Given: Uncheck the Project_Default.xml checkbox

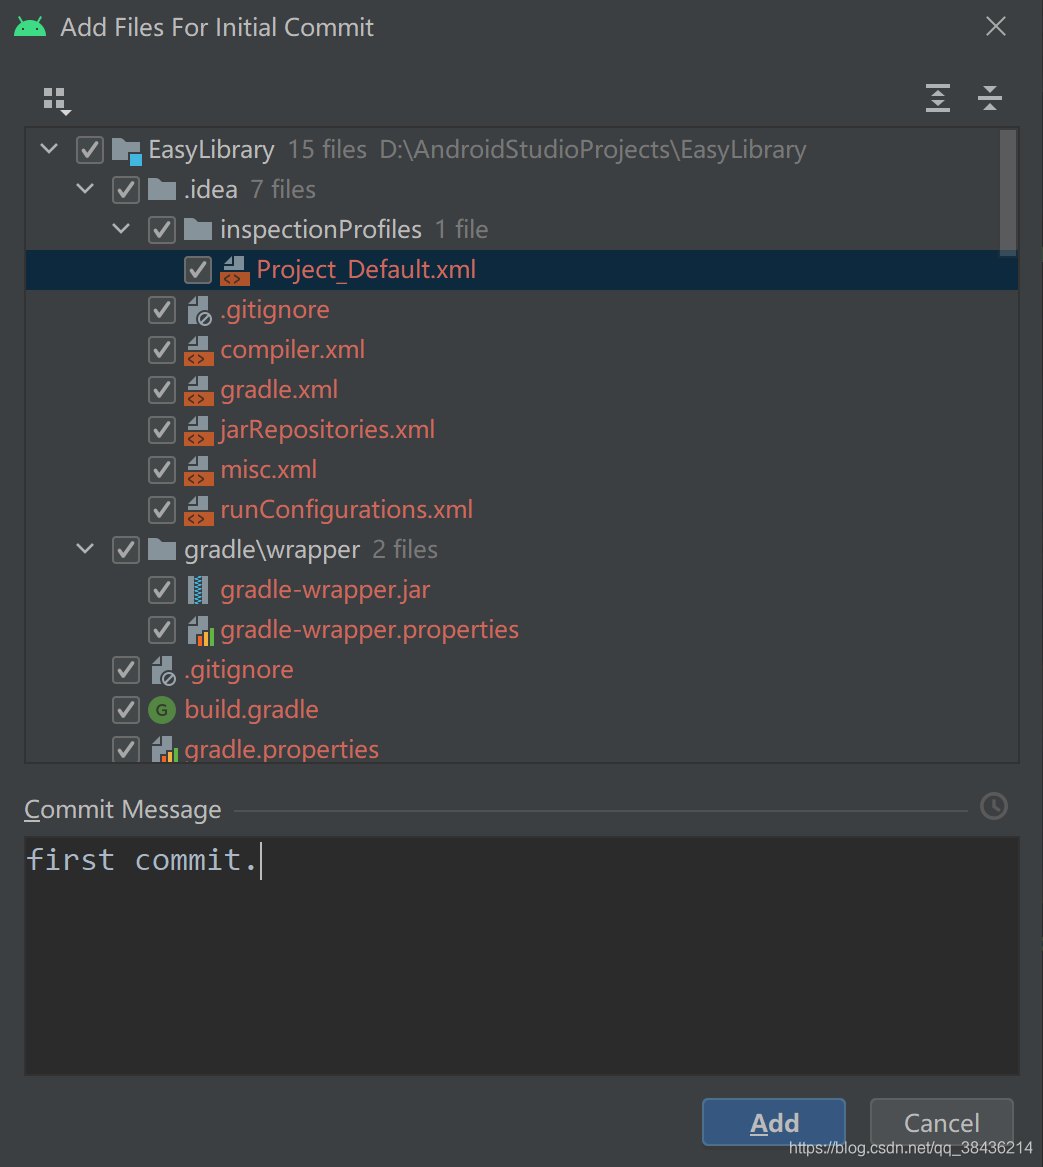Looking at the screenshot, I should coord(197,269).
